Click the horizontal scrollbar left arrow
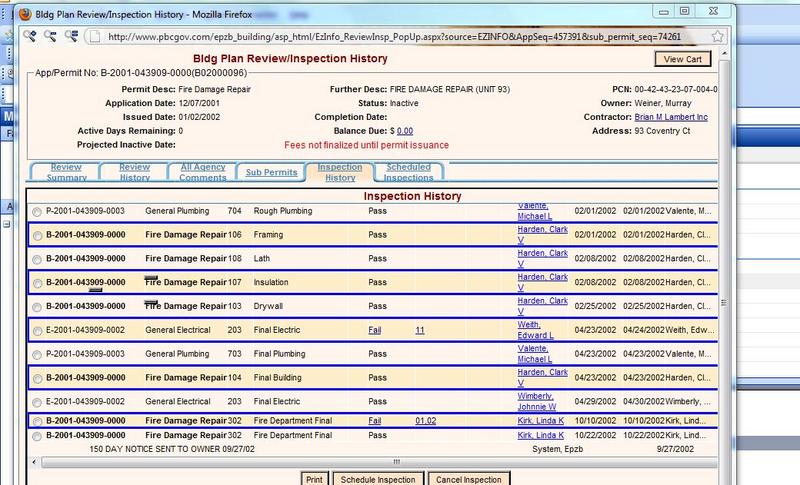 pyautogui.click(x=34, y=462)
